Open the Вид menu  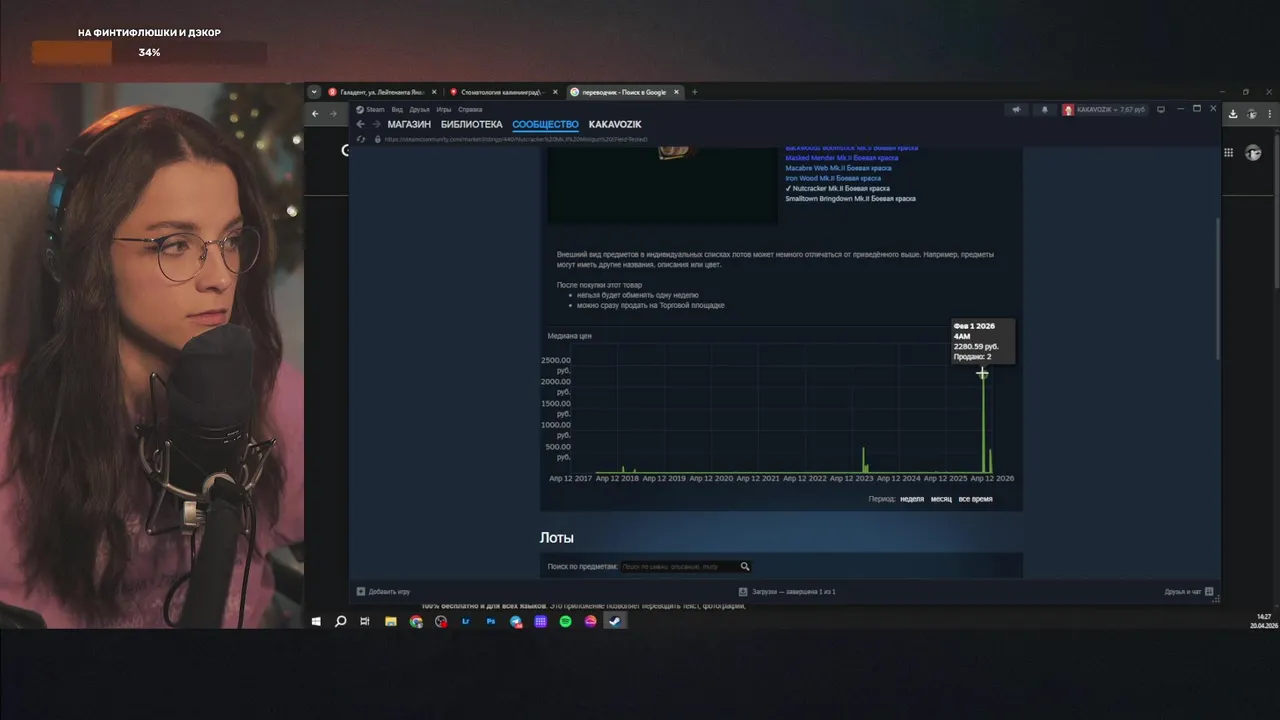click(x=397, y=109)
